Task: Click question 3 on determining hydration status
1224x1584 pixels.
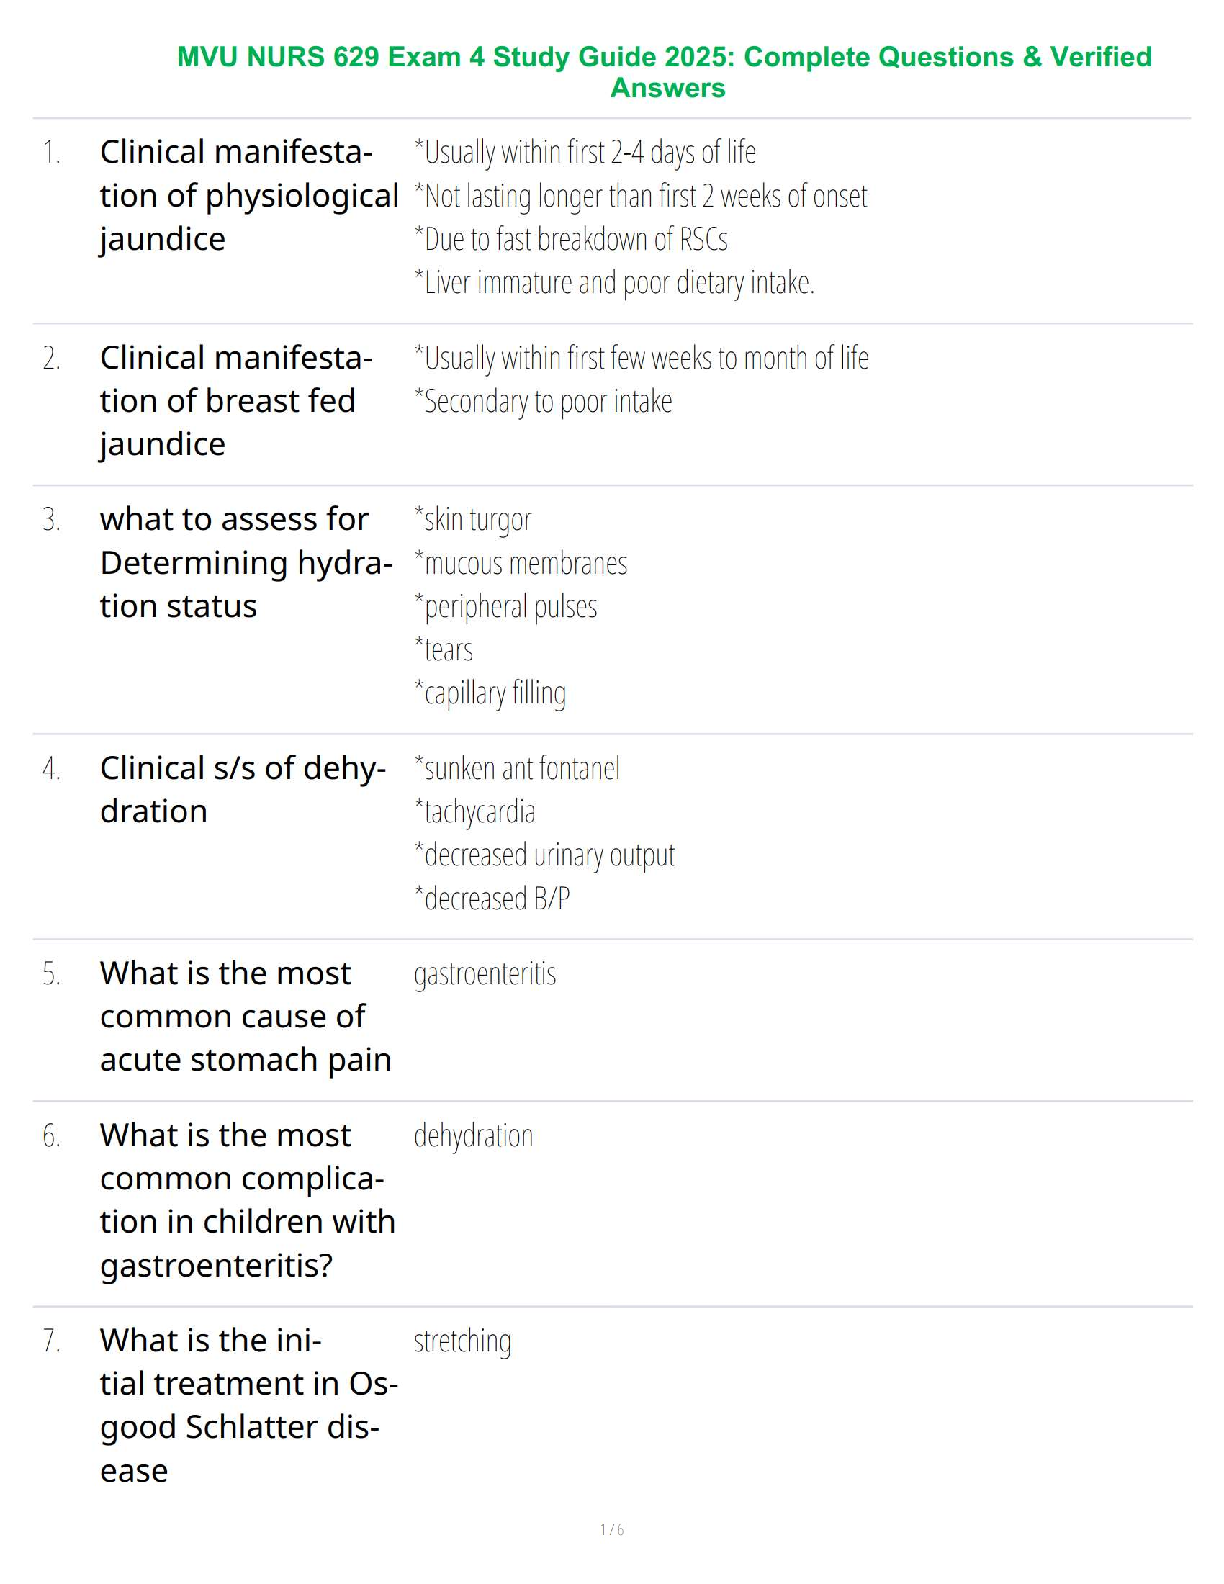Action: click(246, 563)
